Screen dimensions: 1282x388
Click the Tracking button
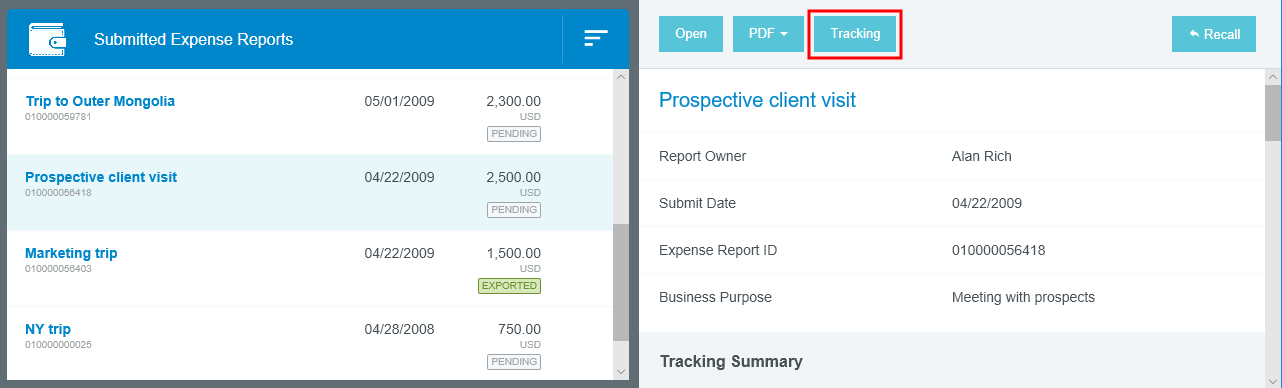[855, 34]
